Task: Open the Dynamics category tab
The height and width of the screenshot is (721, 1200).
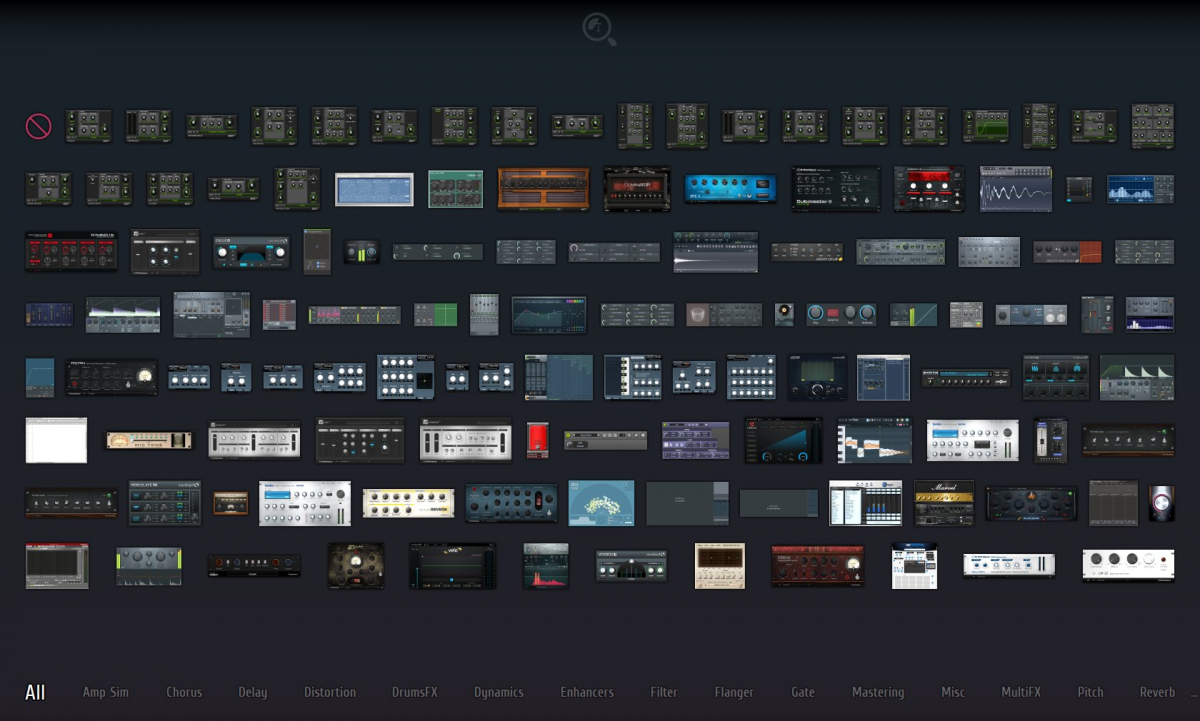Action: (498, 692)
